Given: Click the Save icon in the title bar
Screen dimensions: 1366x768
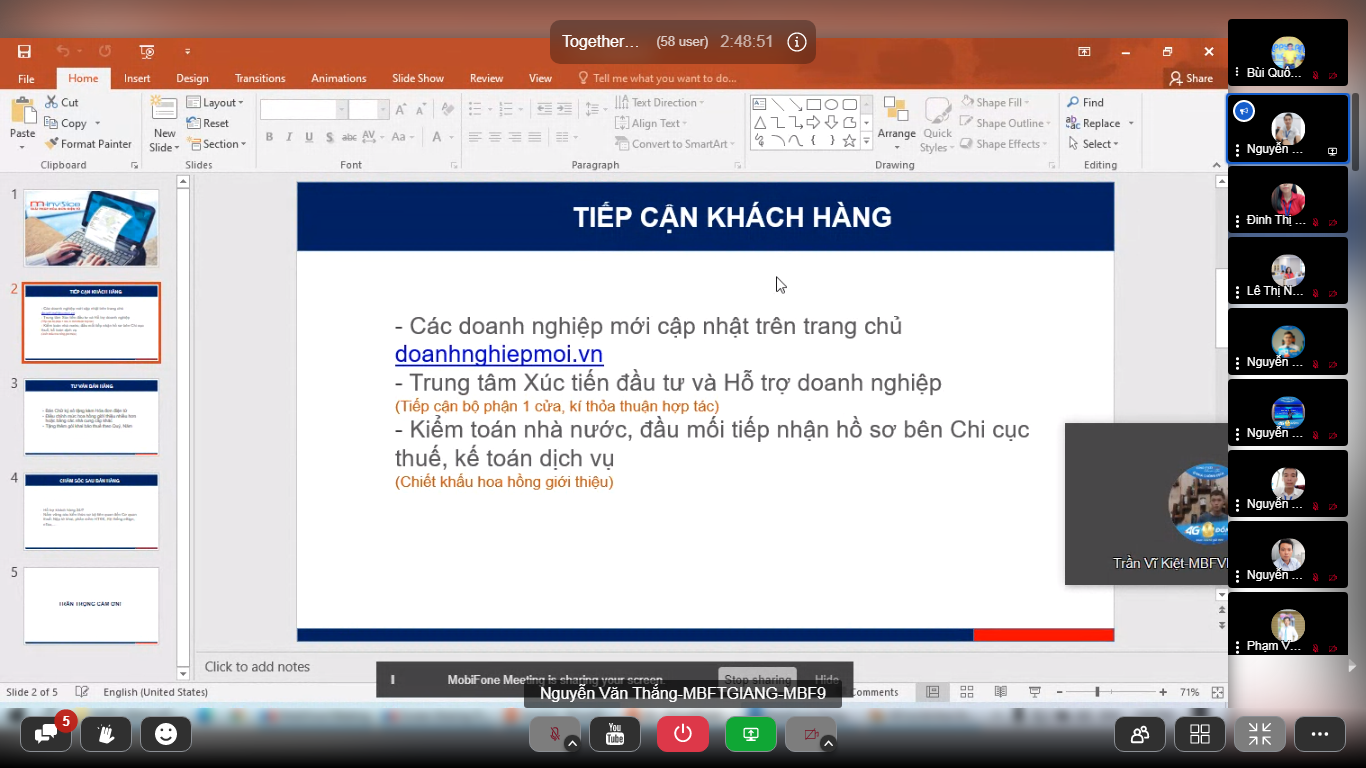Looking at the screenshot, I should point(24,51).
